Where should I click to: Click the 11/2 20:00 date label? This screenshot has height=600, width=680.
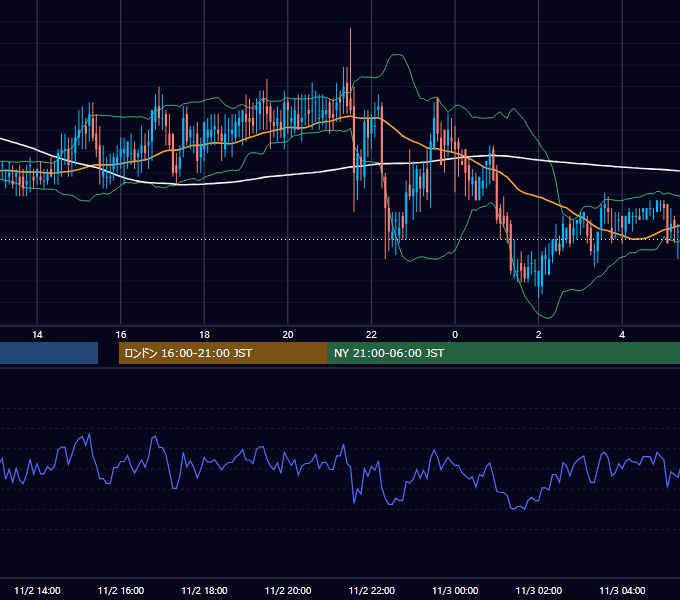click(x=288, y=590)
